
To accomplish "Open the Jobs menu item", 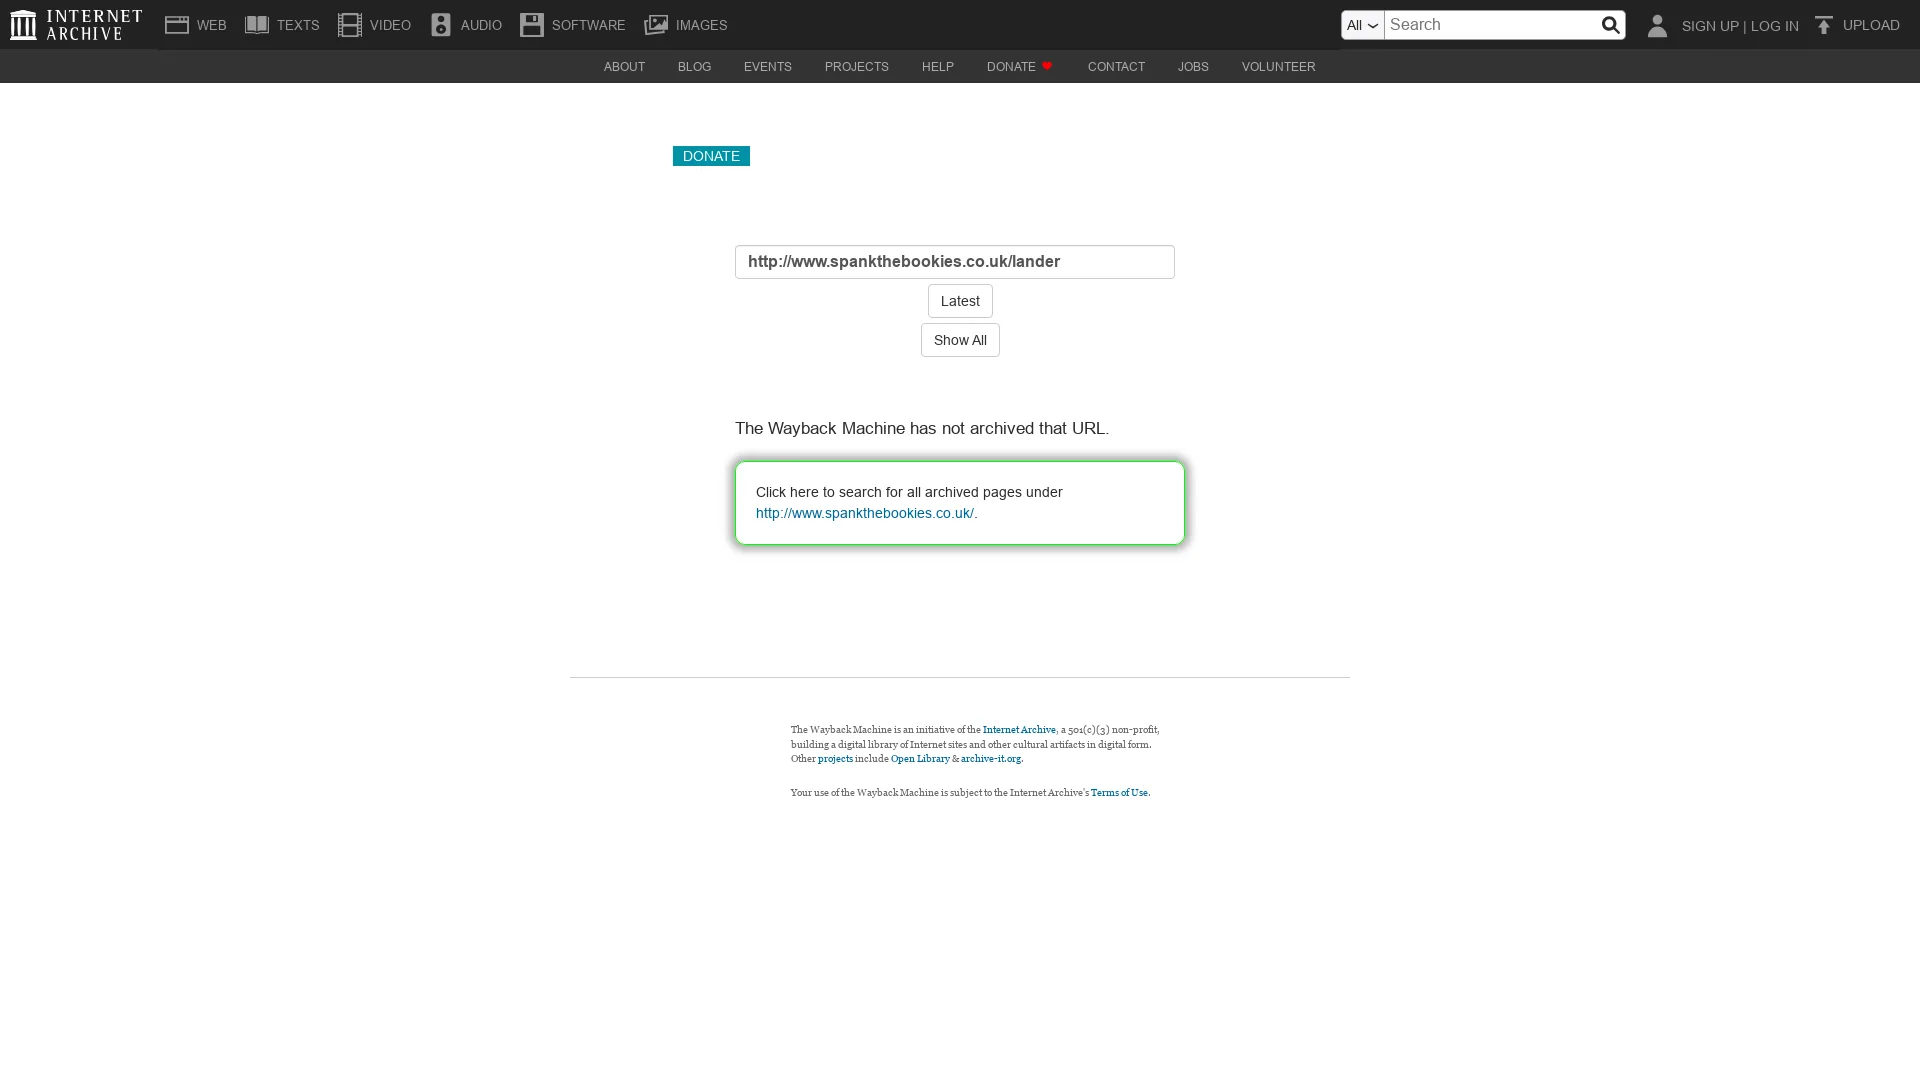I will (1193, 67).
